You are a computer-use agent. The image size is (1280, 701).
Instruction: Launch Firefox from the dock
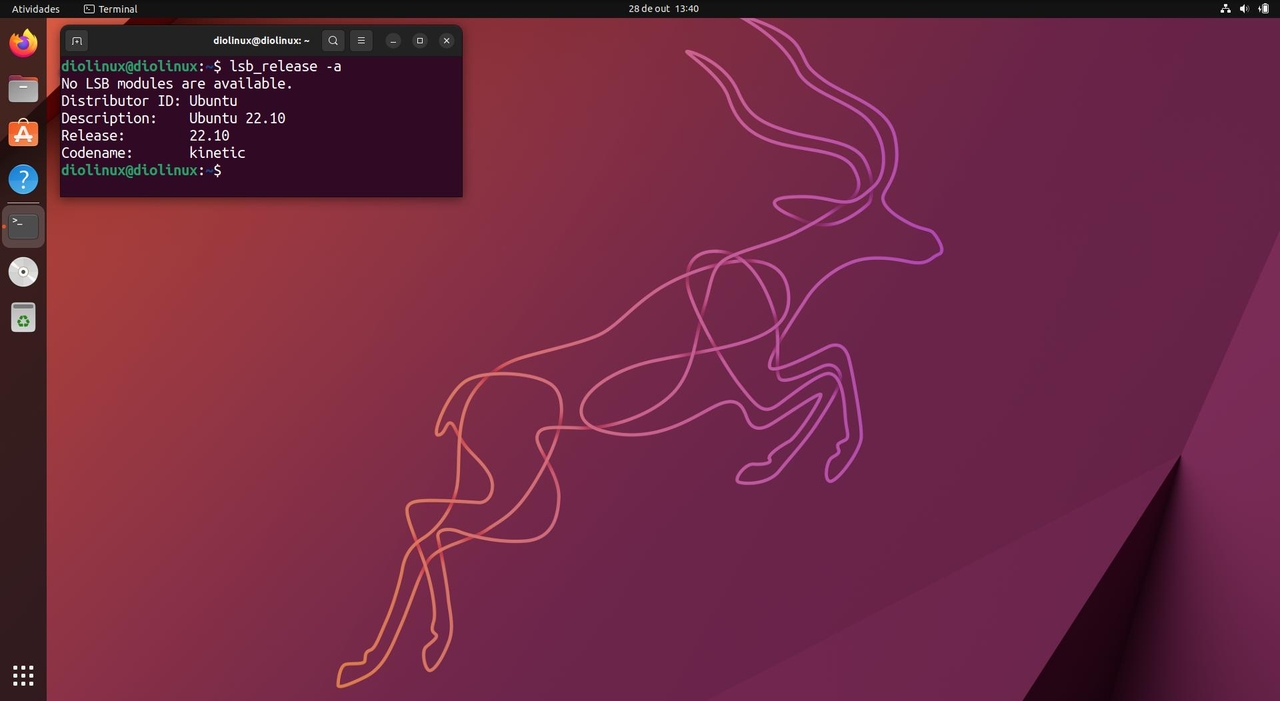click(x=23, y=43)
